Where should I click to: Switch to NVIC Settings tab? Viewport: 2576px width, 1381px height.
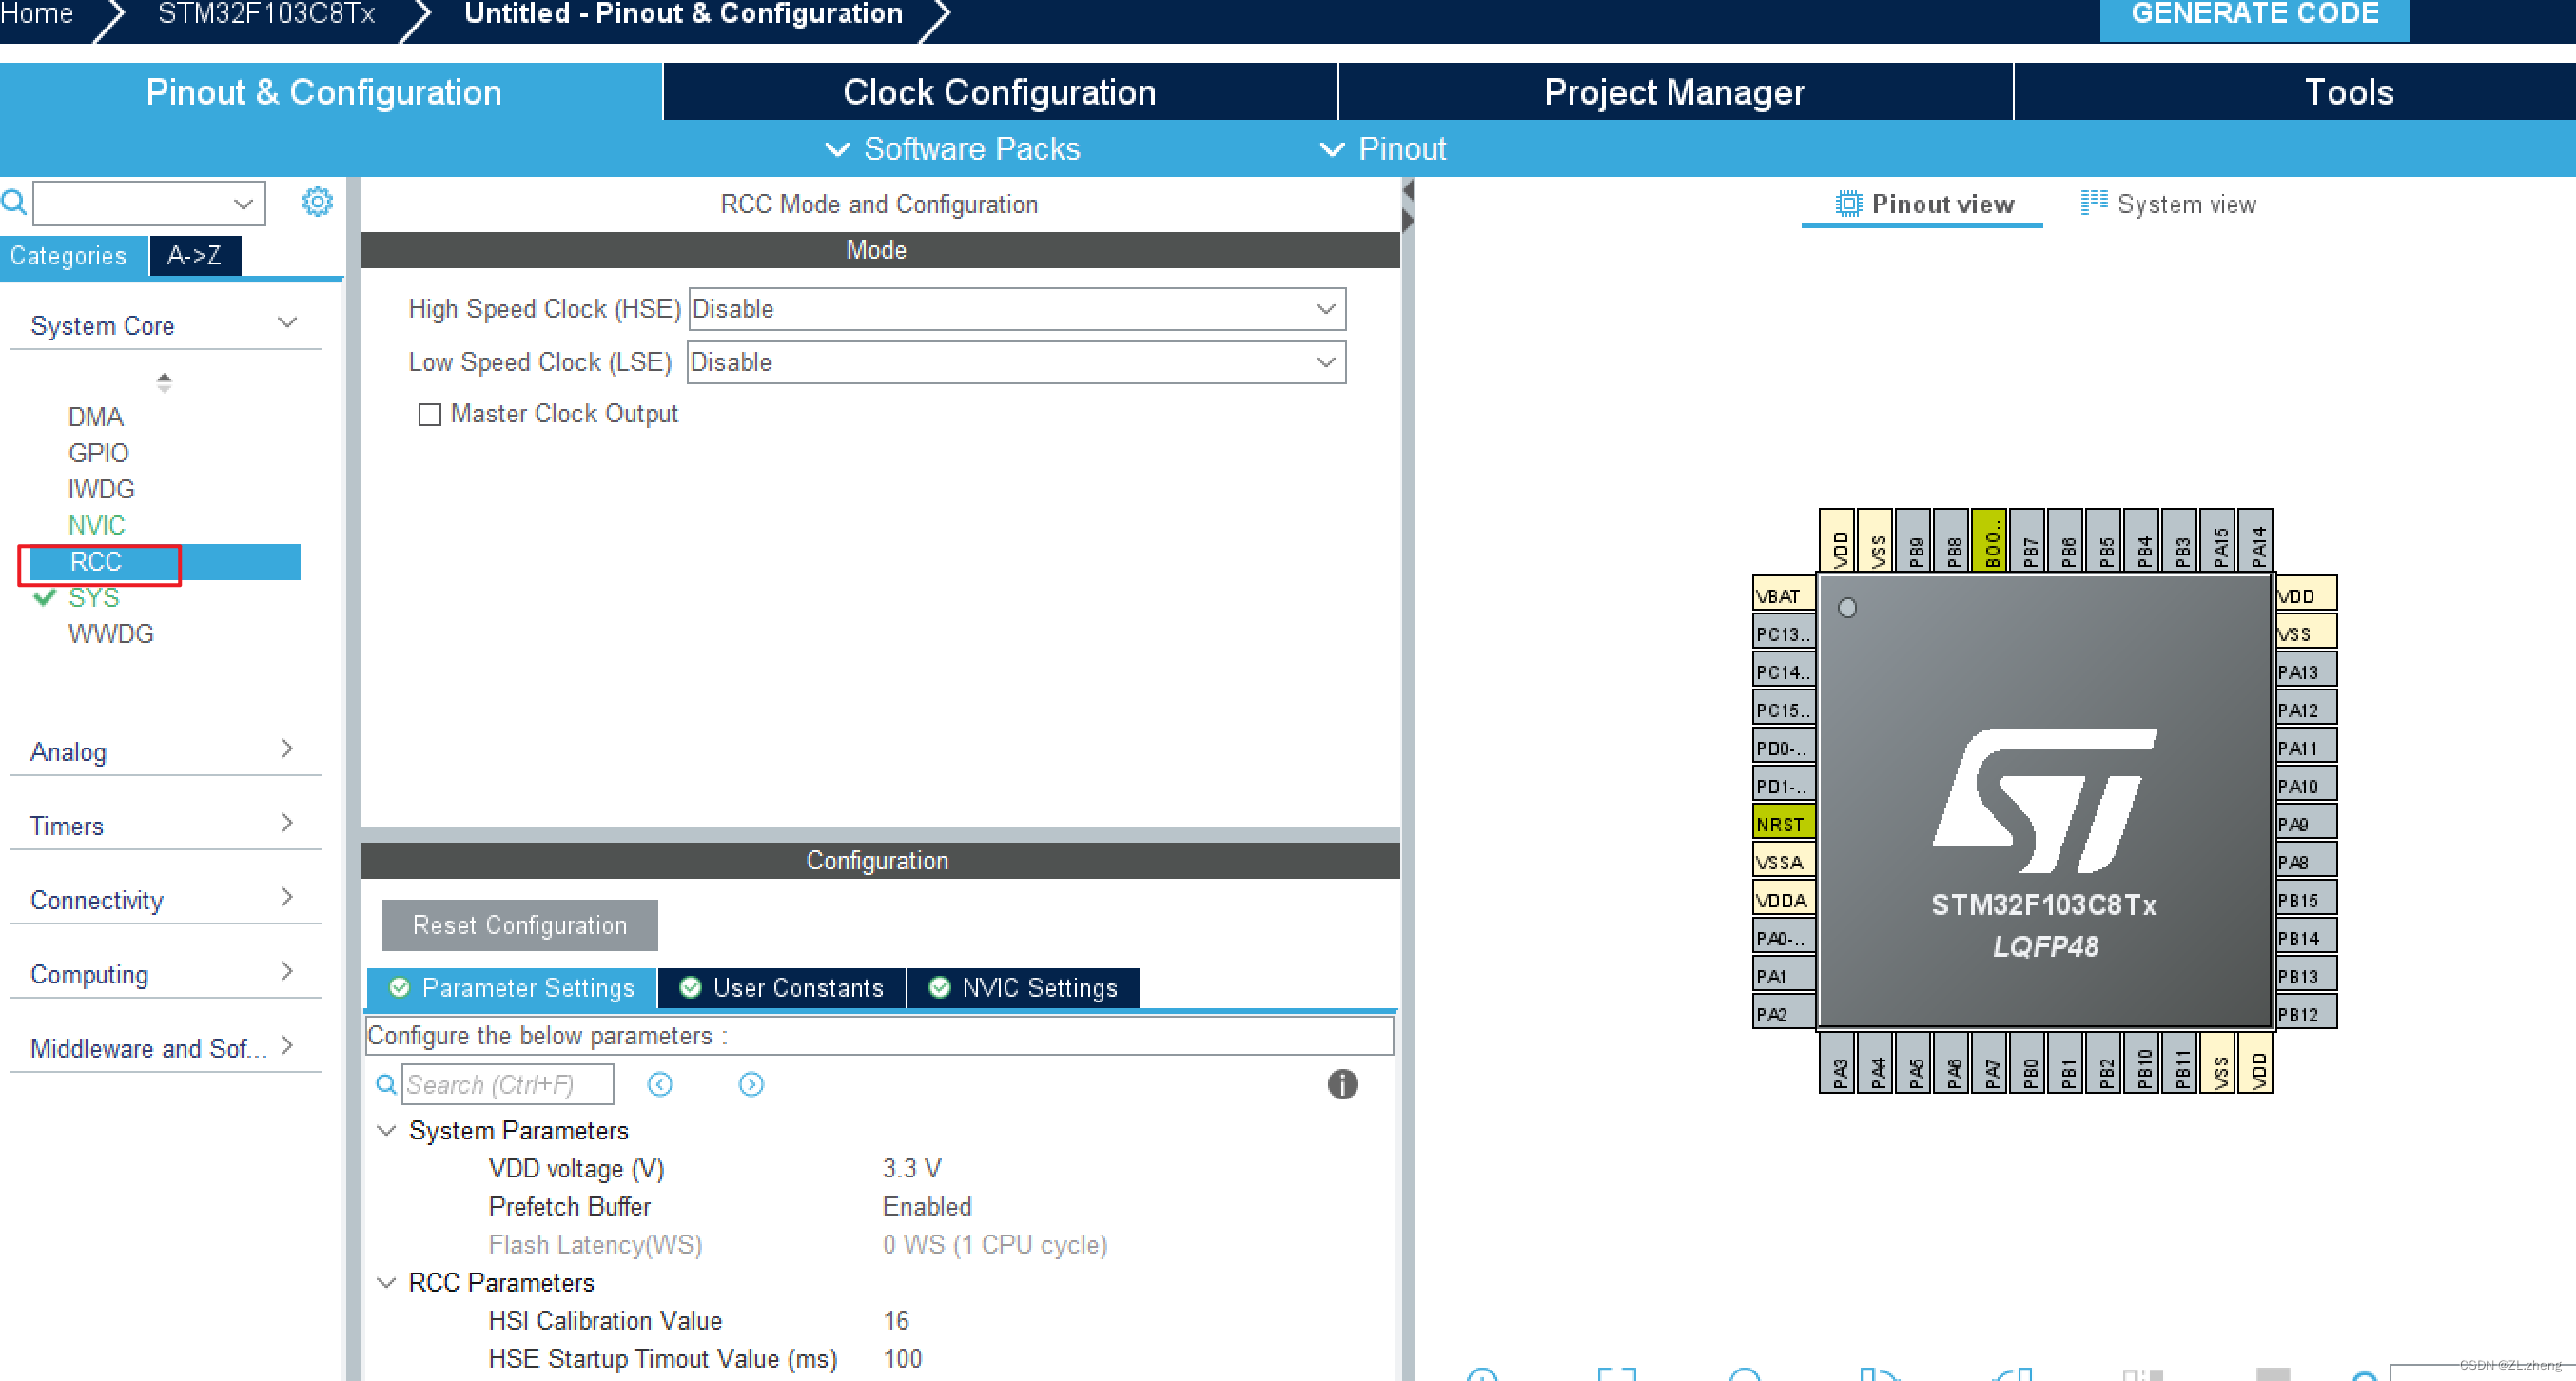pyautogui.click(x=1024, y=988)
